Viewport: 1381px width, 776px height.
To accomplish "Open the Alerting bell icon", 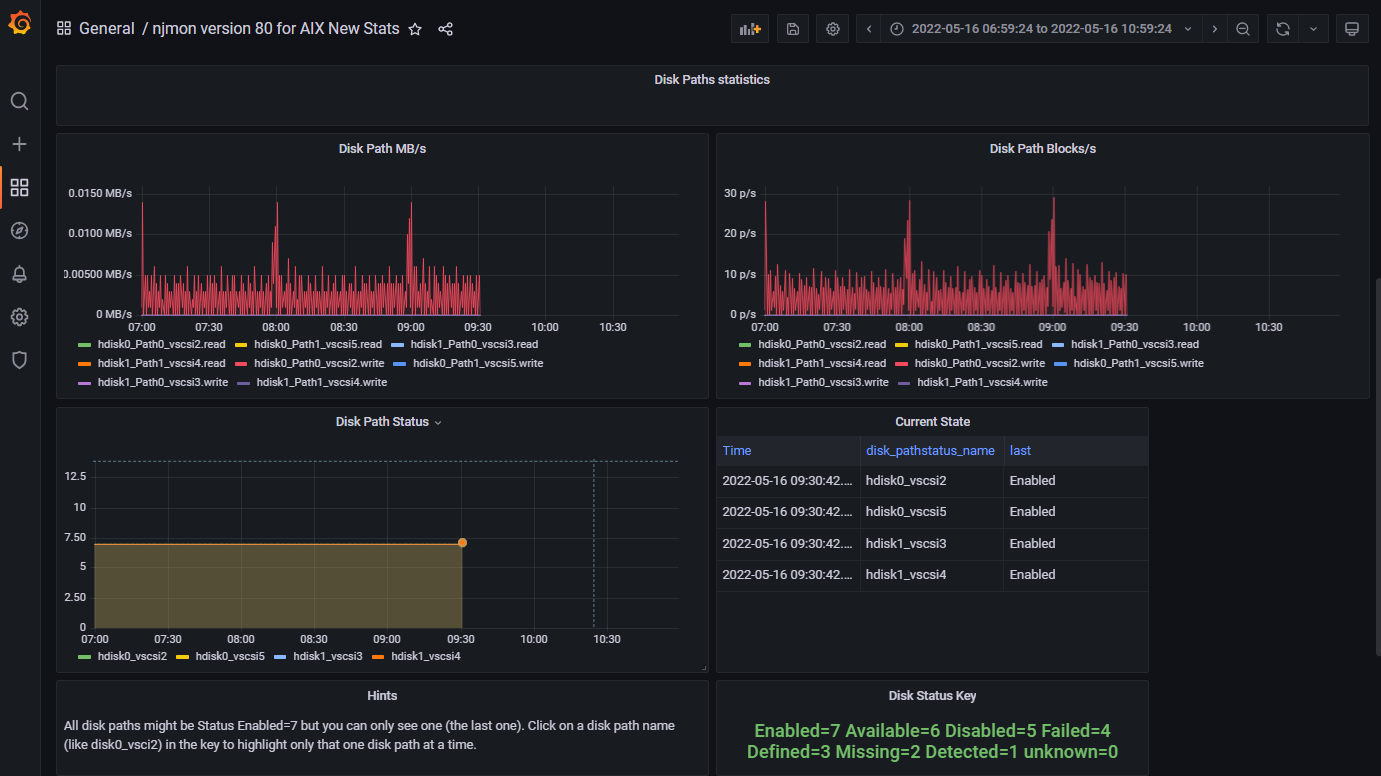I will click(x=19, y=274).
